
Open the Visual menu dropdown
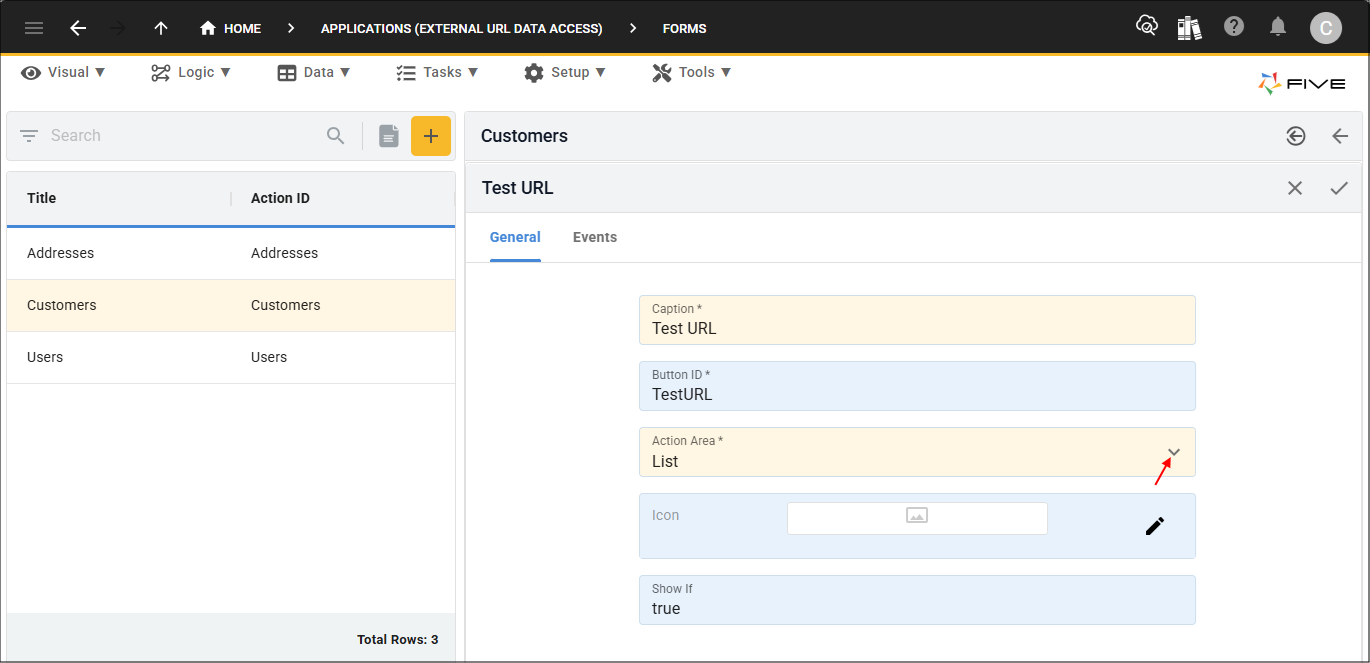point(64,72)
